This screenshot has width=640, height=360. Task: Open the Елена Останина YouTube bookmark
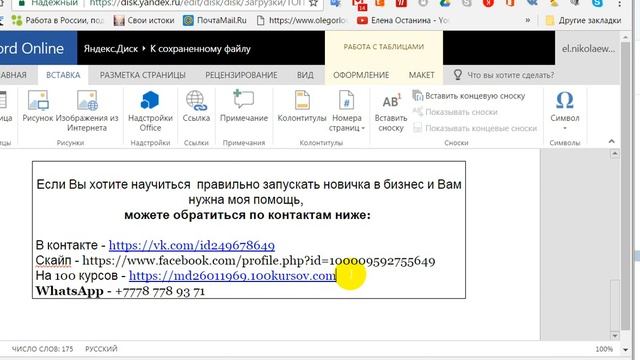(402, 20)
